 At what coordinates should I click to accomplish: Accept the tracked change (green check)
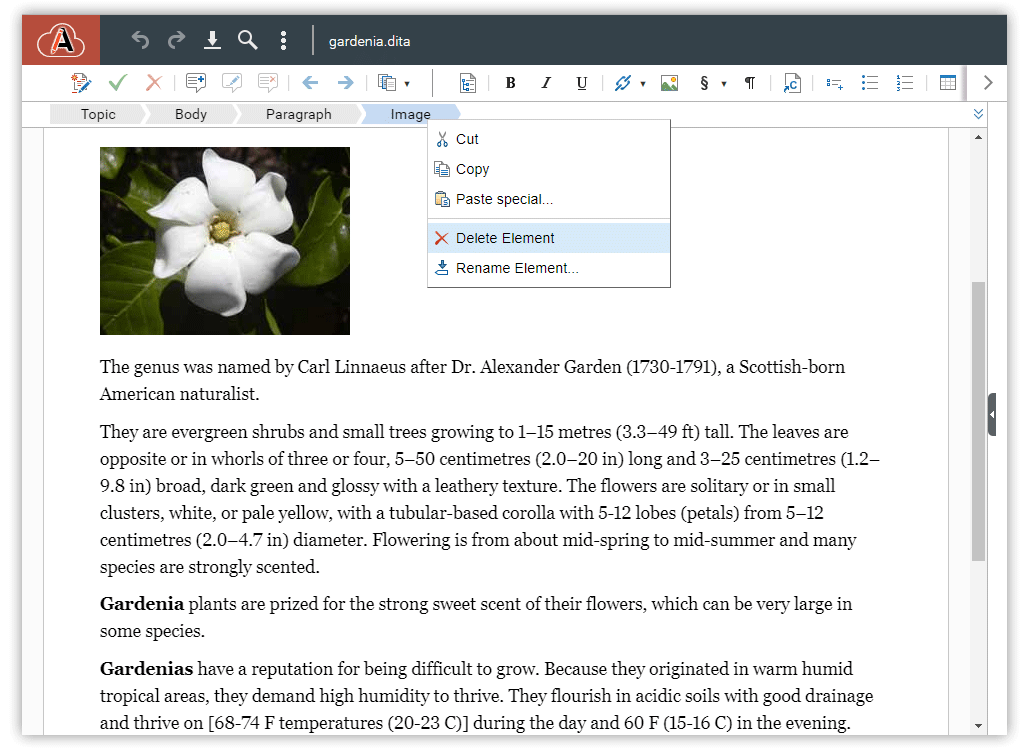click(x=118, y=83)
